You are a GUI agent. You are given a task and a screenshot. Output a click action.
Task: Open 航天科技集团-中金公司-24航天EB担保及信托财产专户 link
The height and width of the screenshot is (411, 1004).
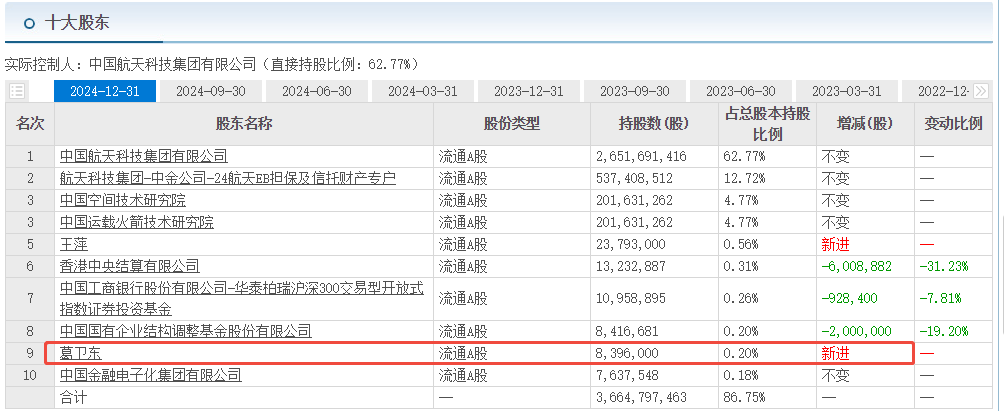click(227, 178)
